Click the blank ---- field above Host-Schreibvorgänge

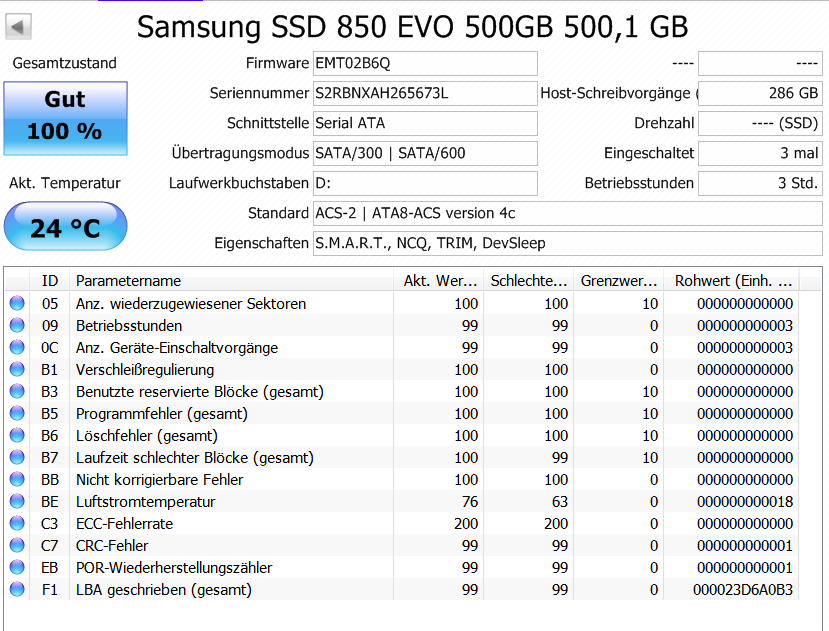click(760, 63)
